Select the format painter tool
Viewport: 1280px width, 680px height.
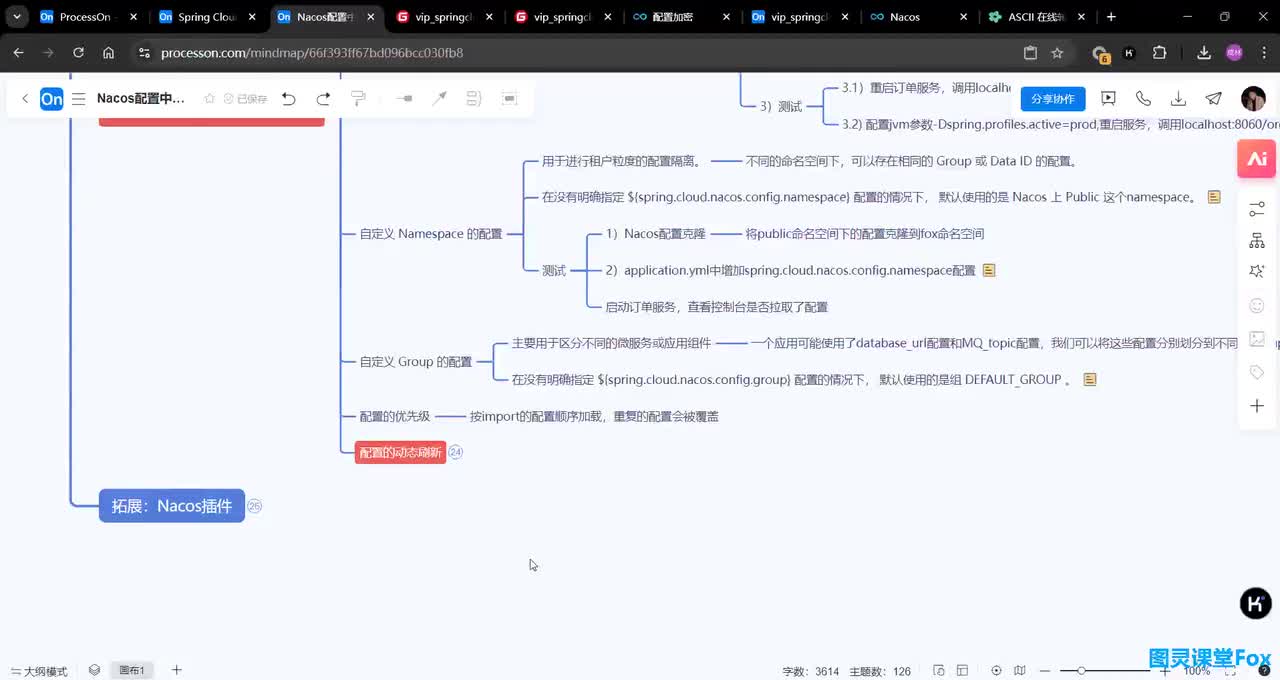[x=358, y=98]
